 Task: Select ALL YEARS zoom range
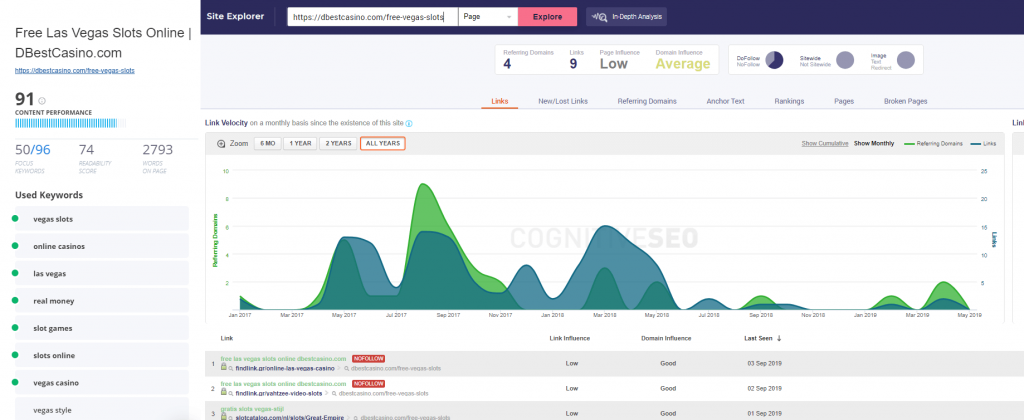[x=383, y=143]
